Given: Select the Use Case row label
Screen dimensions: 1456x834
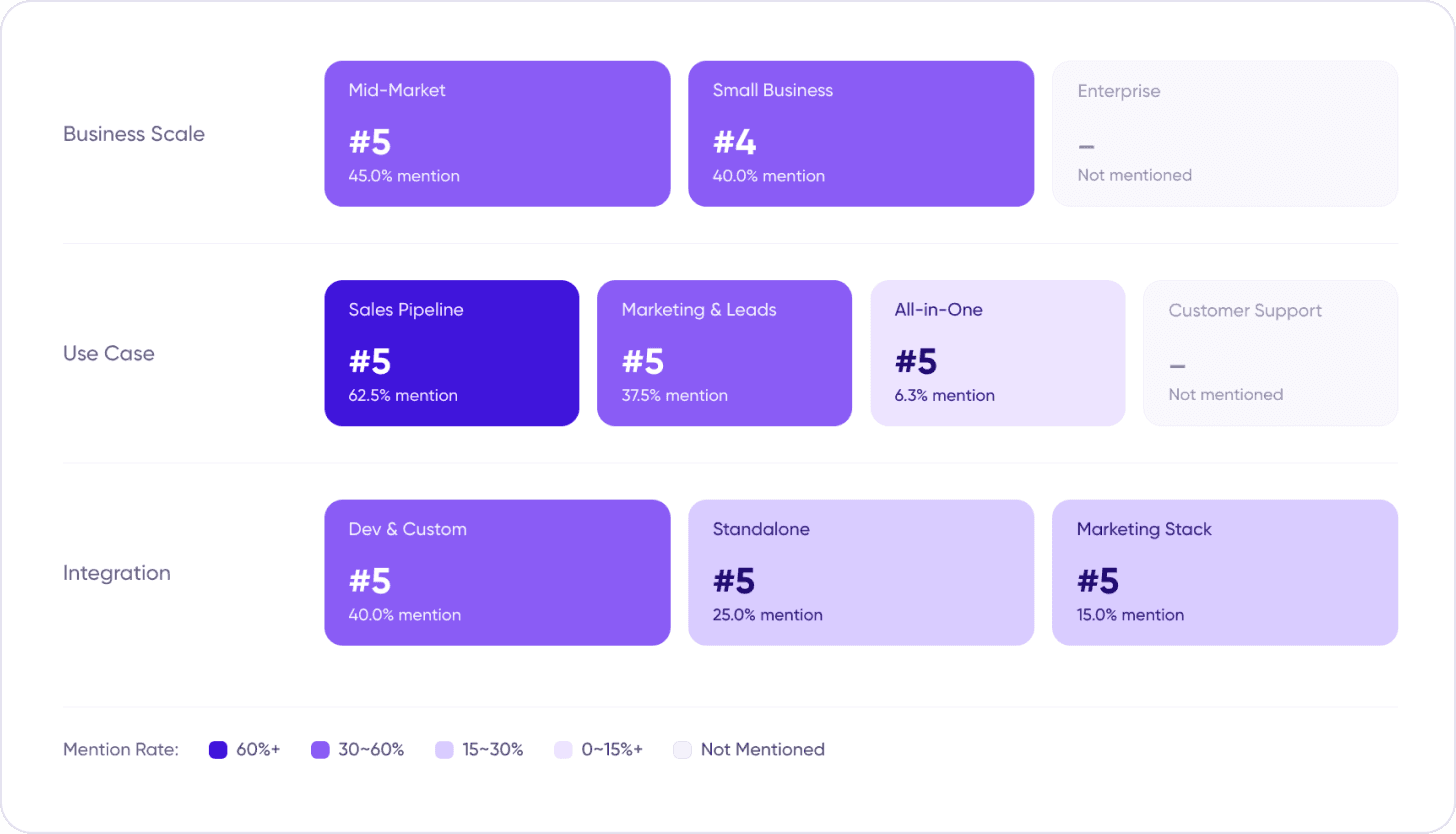Looking at the screenshot, I should coord(109,353).
